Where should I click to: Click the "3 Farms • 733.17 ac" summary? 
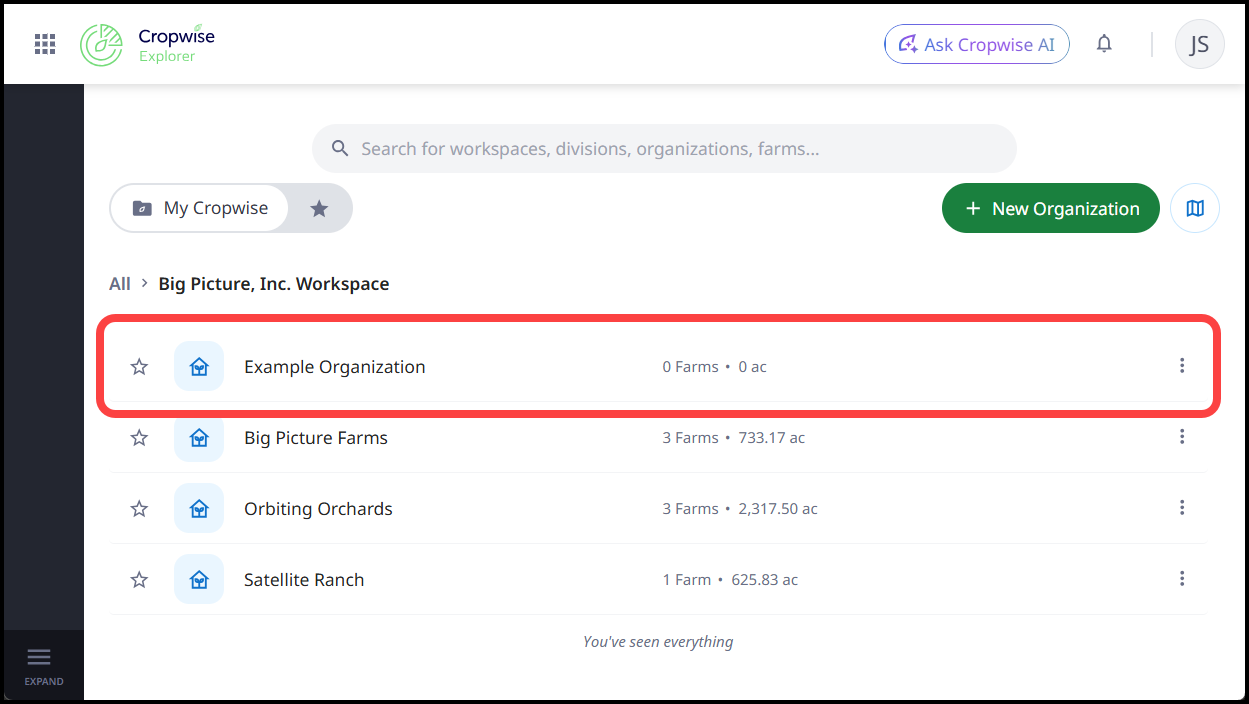(734, 438)
